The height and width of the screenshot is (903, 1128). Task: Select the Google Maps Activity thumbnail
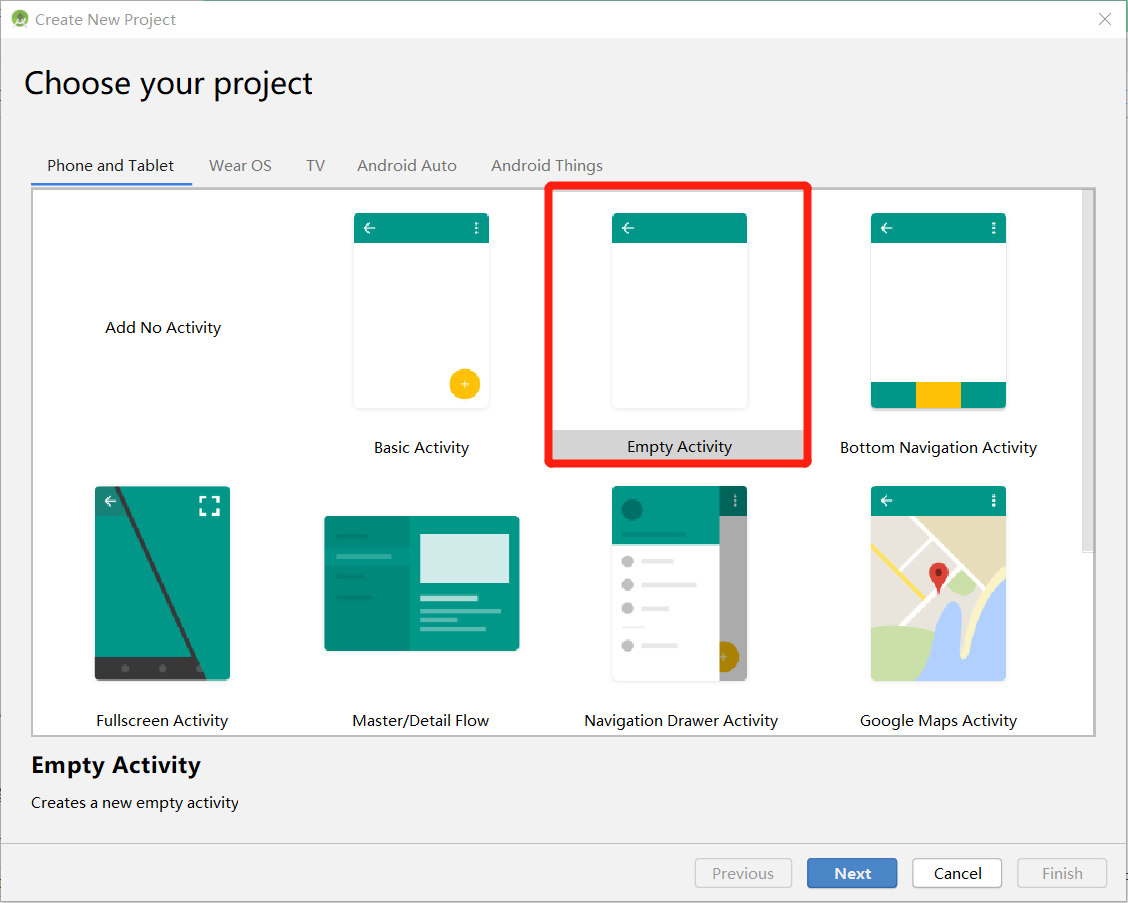[x=938, y=584]
